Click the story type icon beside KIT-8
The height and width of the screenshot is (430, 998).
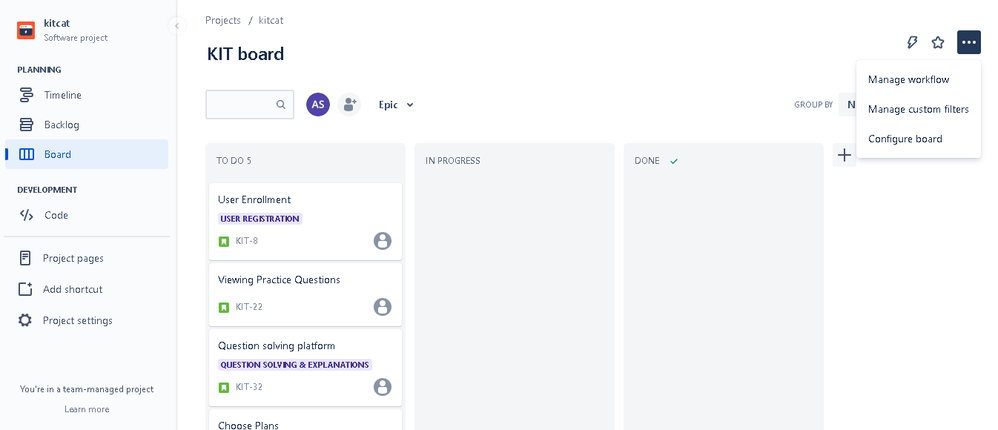[x=223, y=241]
